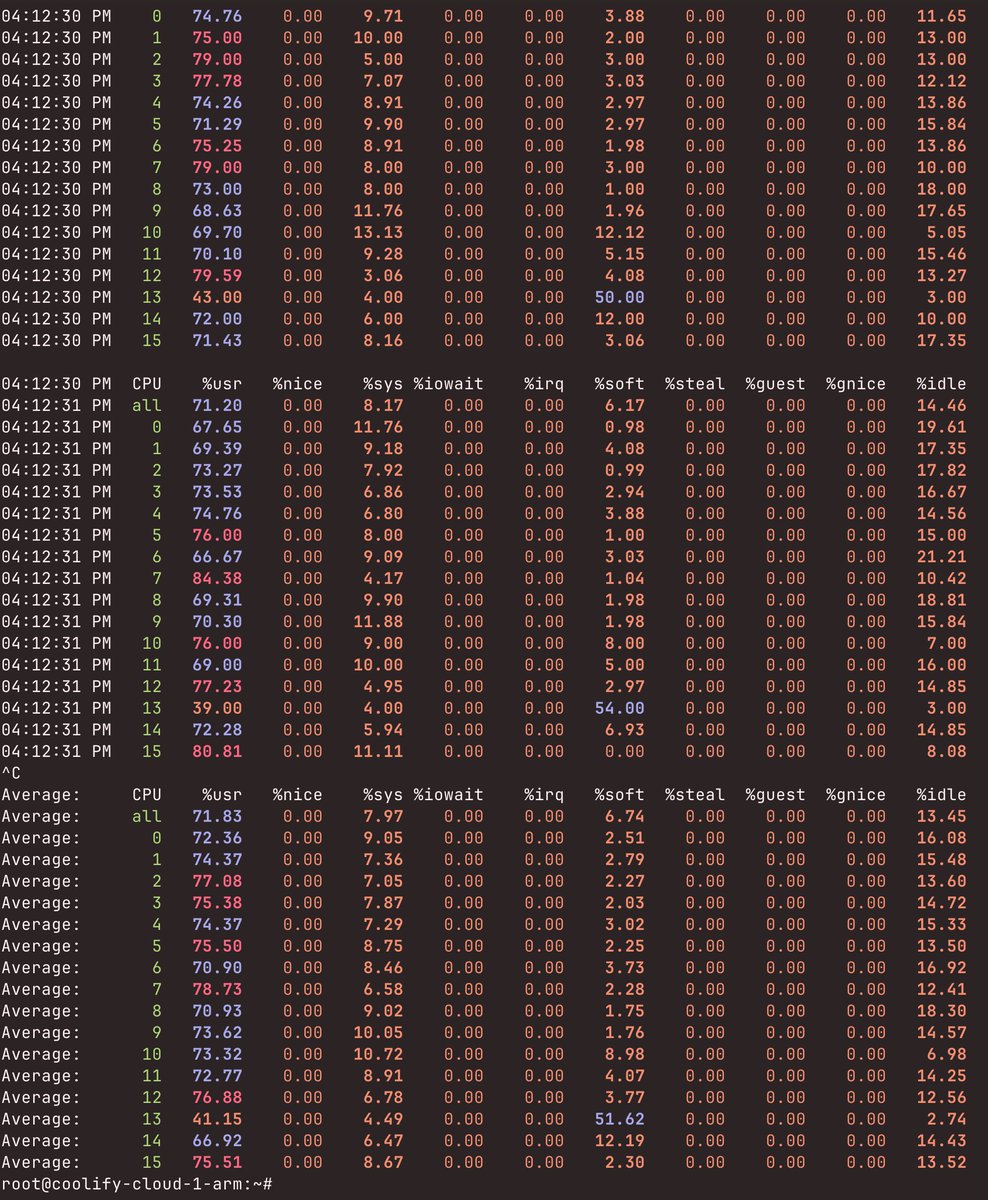Select the 10.72 average %sys value
The image size is (988, 1200).
[378, 1054]
